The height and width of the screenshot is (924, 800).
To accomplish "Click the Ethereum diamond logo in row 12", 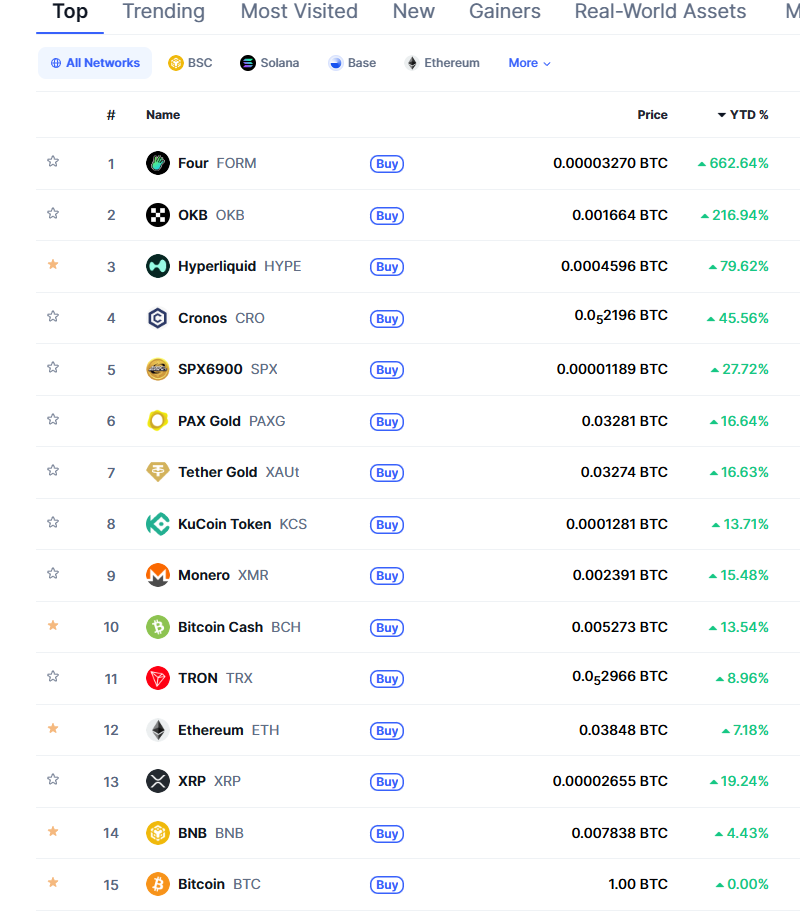I will 157,730.
